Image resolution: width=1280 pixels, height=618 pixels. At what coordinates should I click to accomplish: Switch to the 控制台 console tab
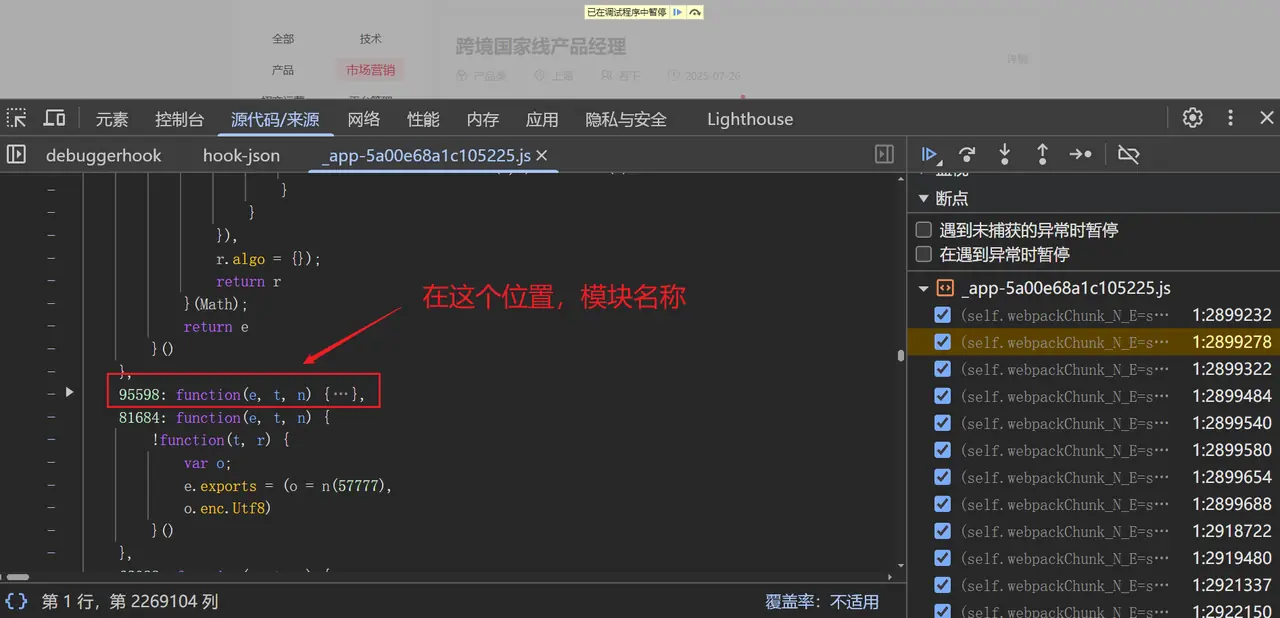coord(179,119)
